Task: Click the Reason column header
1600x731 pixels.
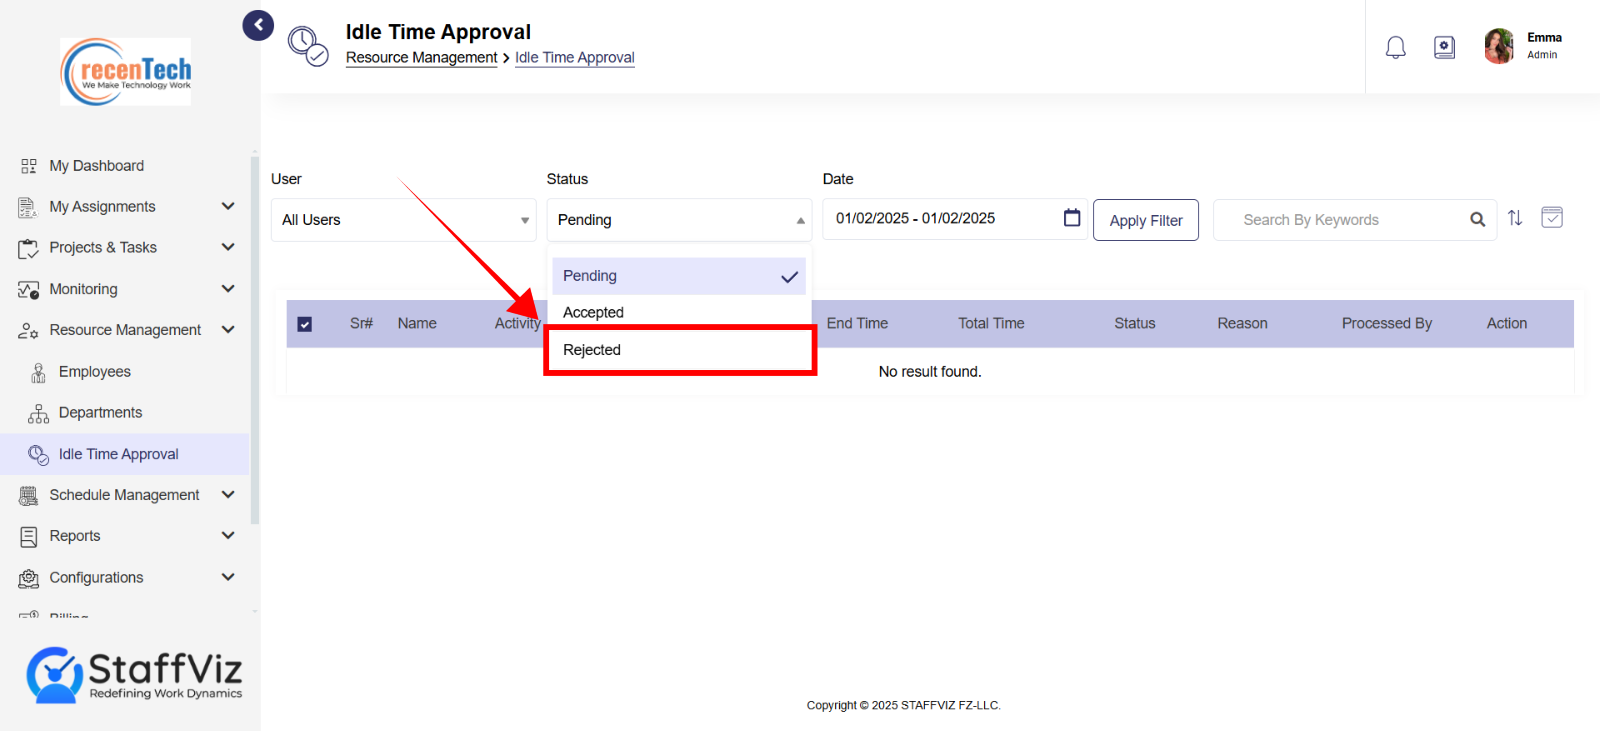Action: [x=1242, y=324]
